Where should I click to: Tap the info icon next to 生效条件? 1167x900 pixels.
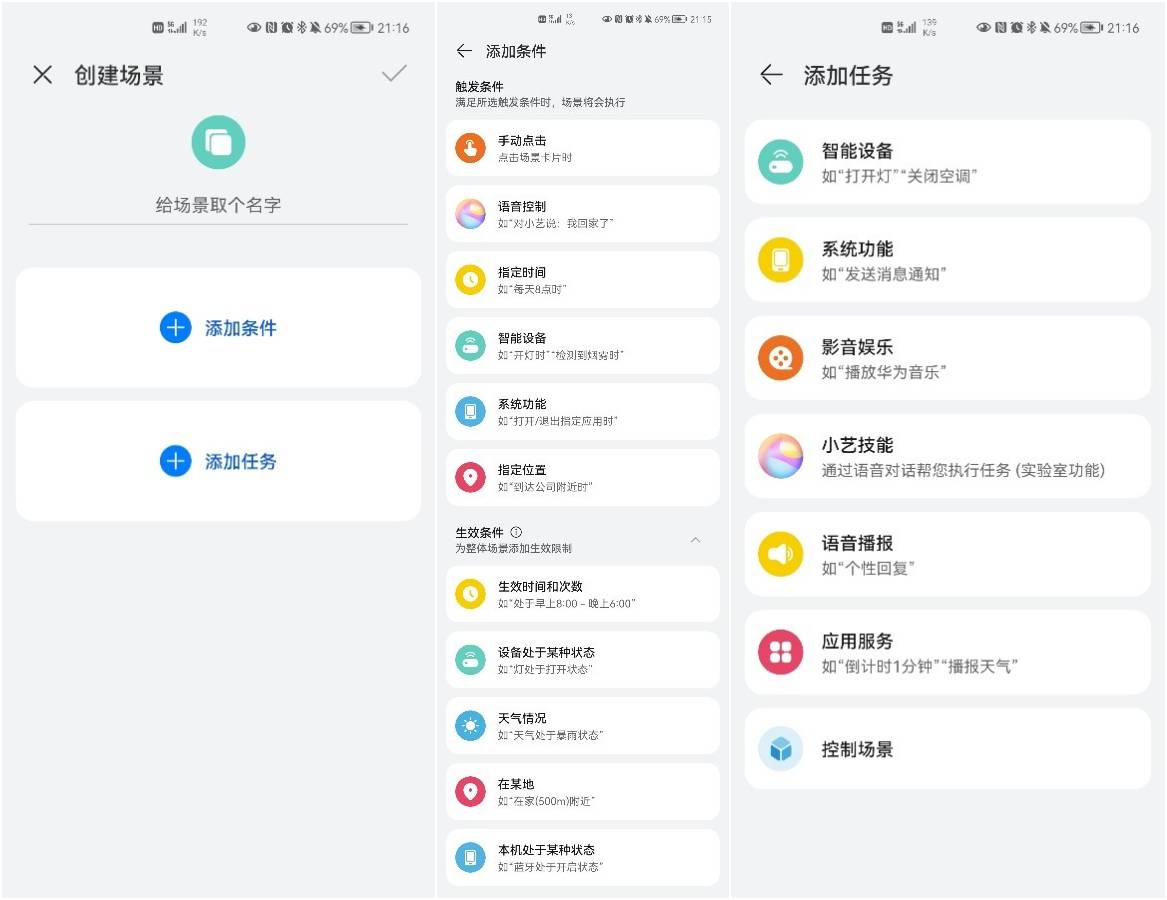click(x=516, y=532)
